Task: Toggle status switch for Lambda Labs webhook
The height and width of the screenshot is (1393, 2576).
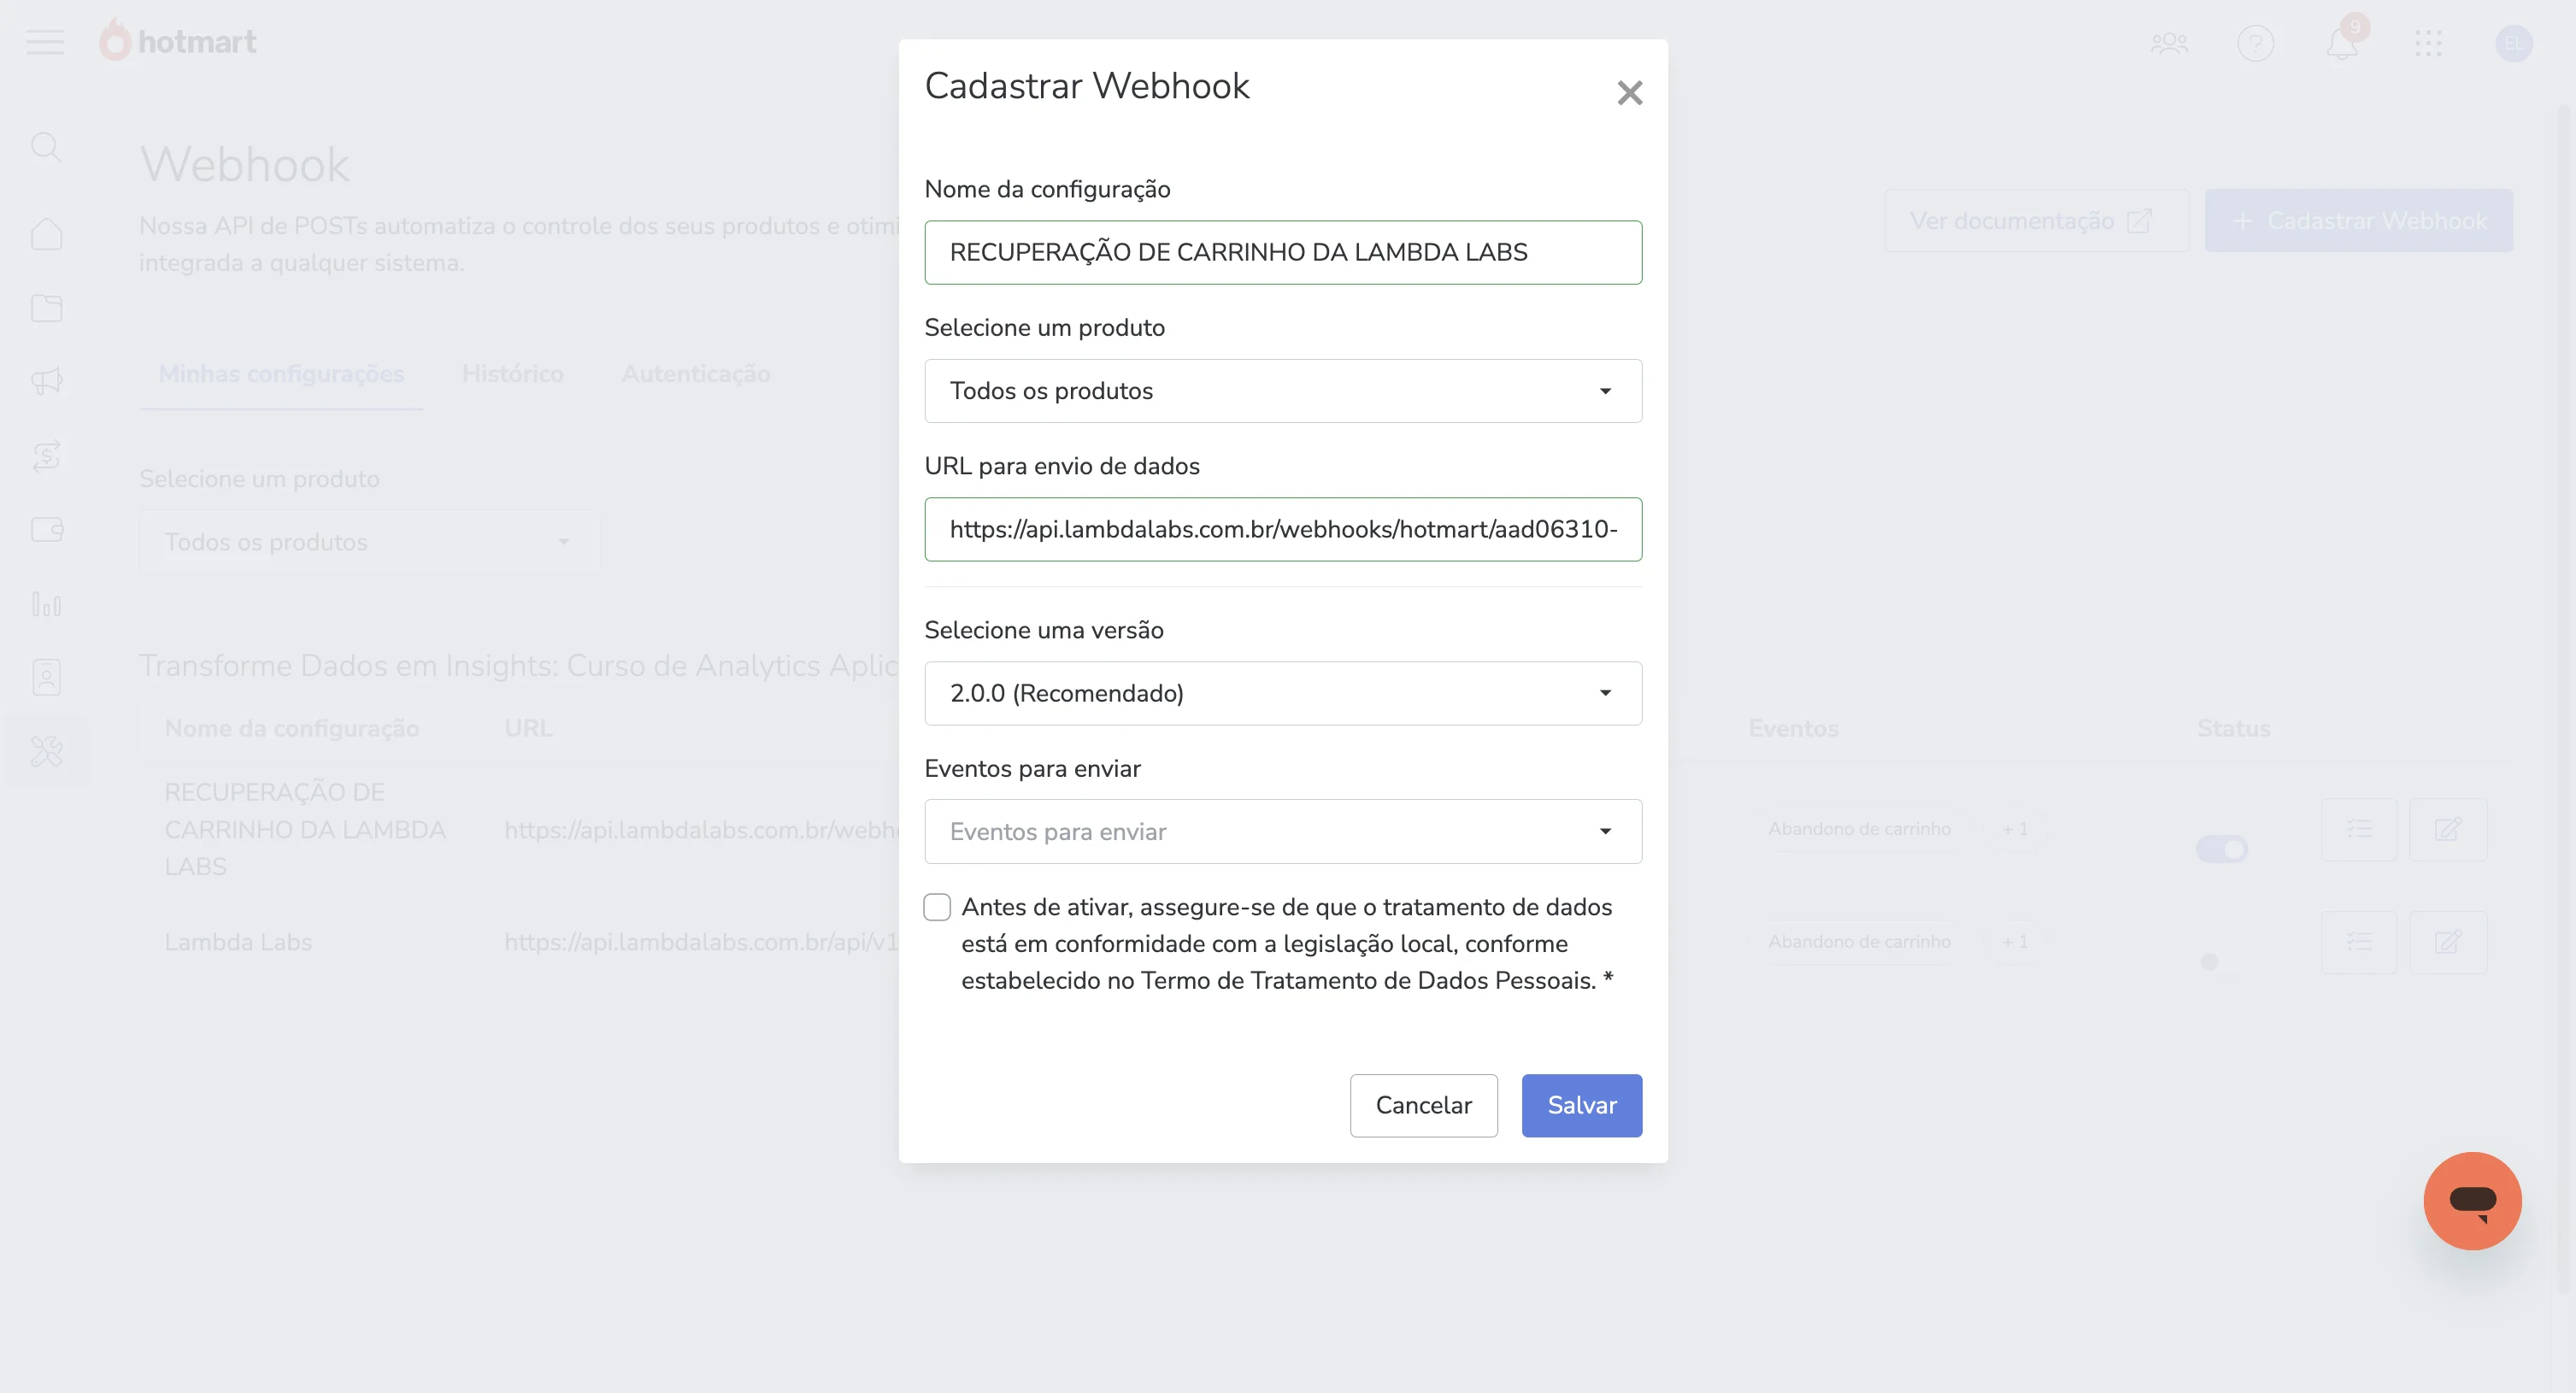Action: pos(2210,962)
